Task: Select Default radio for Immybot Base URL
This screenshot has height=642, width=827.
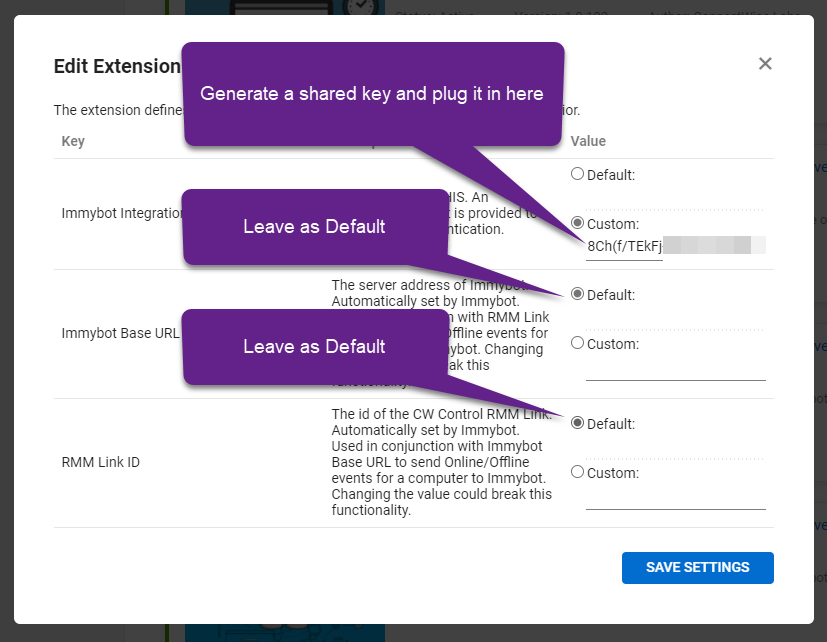Action: 577,294
